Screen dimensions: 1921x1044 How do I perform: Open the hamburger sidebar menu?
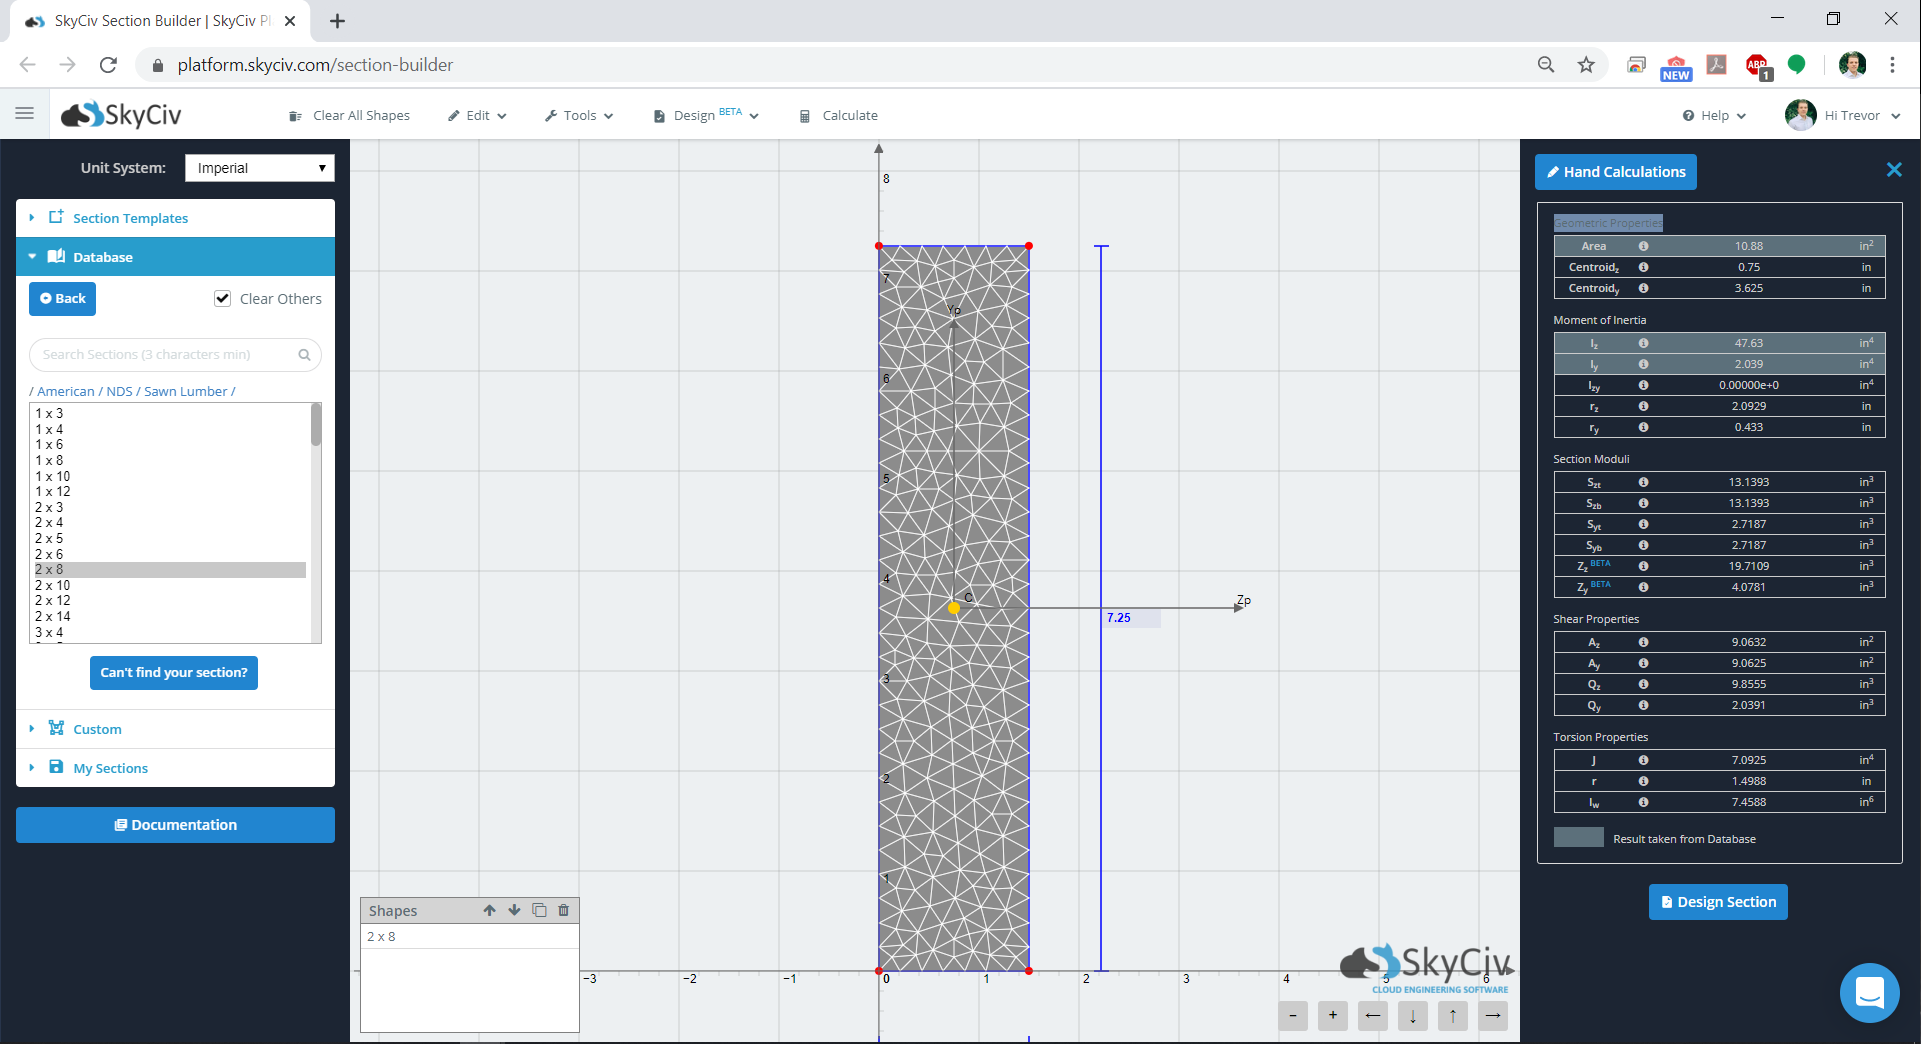(25, 114)
